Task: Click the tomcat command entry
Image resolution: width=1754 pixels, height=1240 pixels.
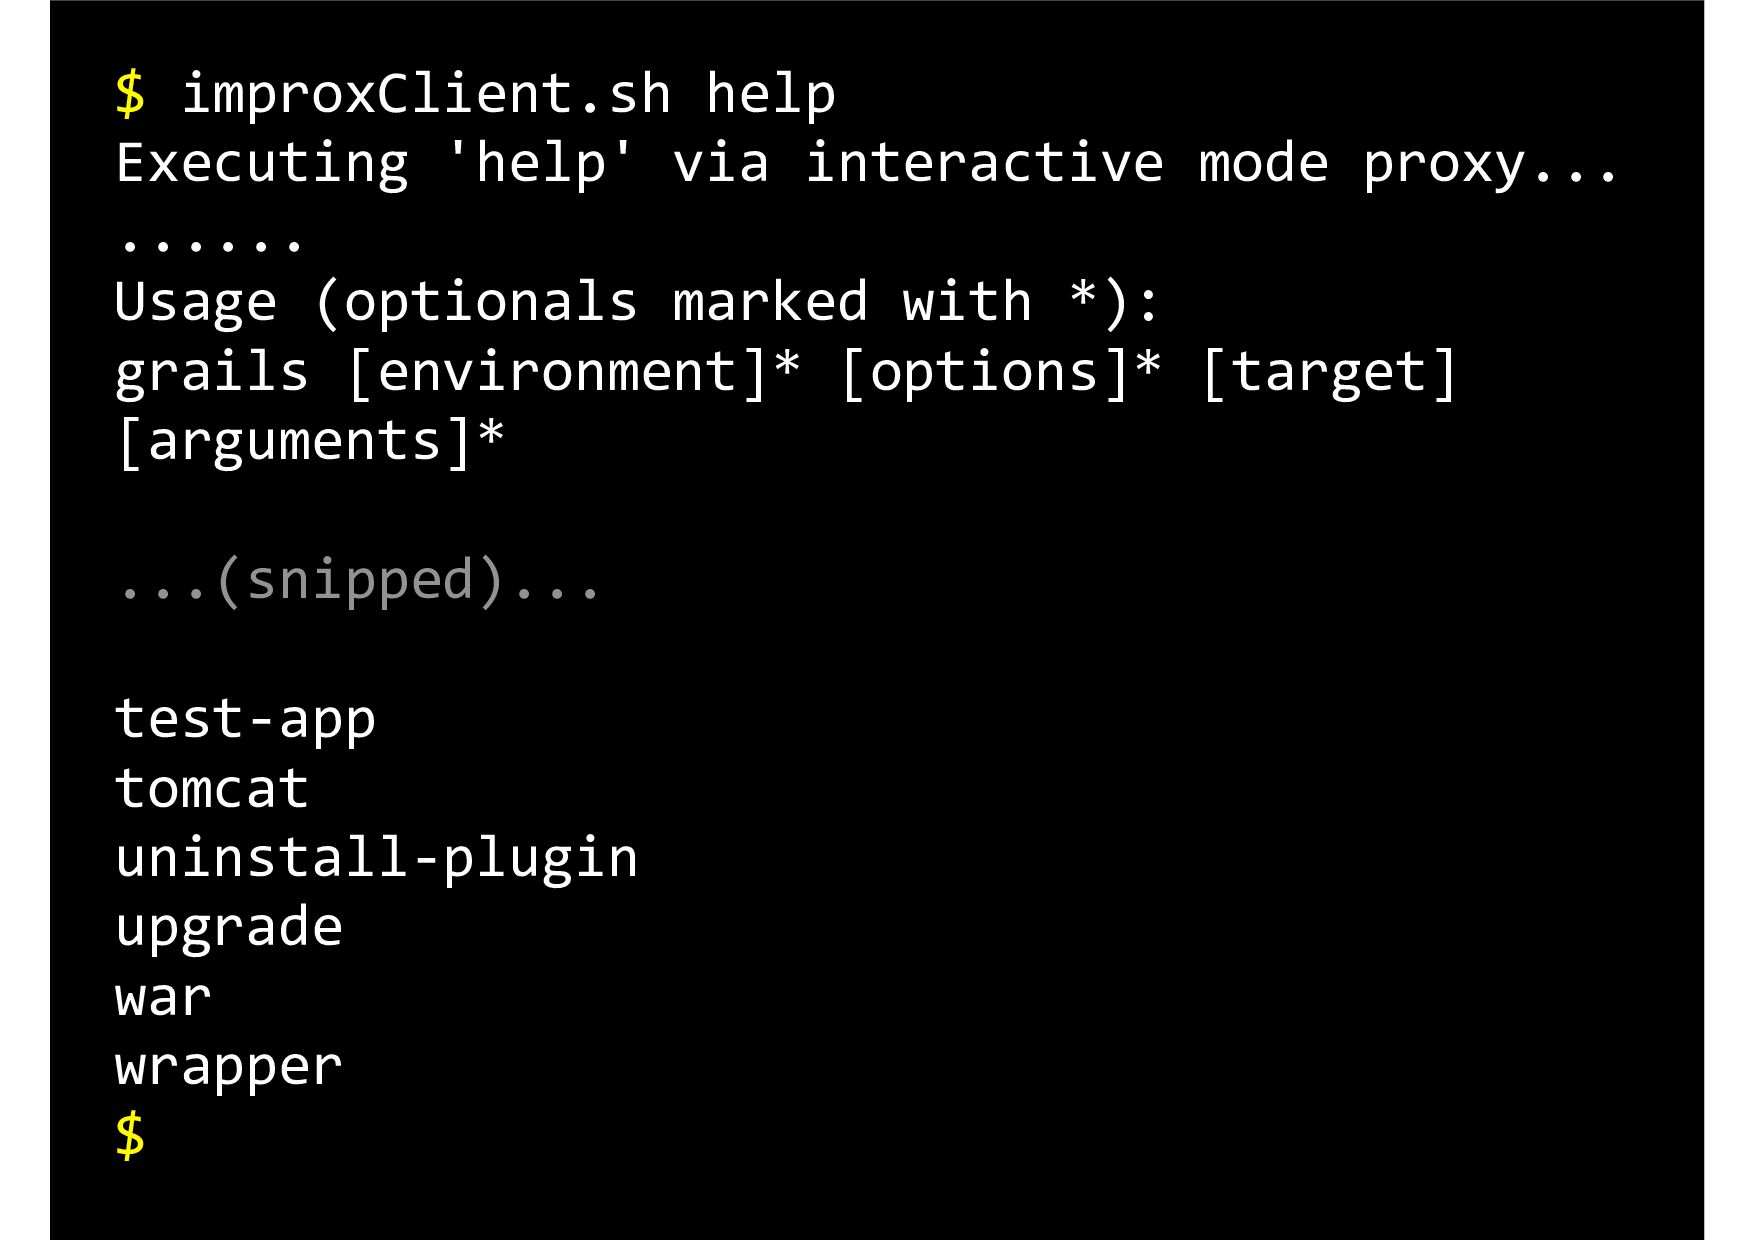Action: pos(212,789)
